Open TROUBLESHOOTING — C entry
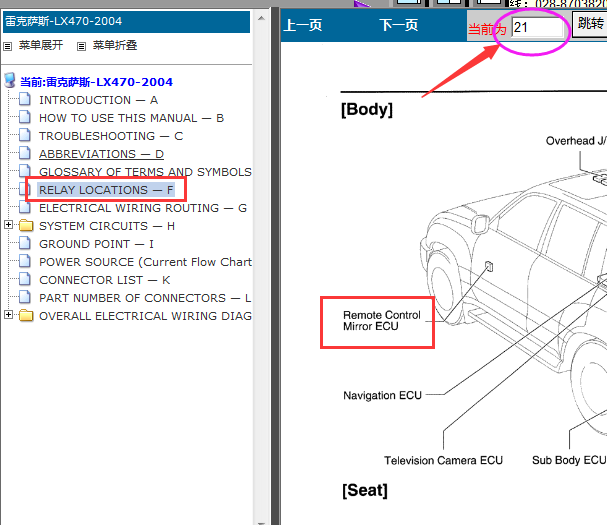The width and height of the screenshot is (607, 525). click(111, 136)
